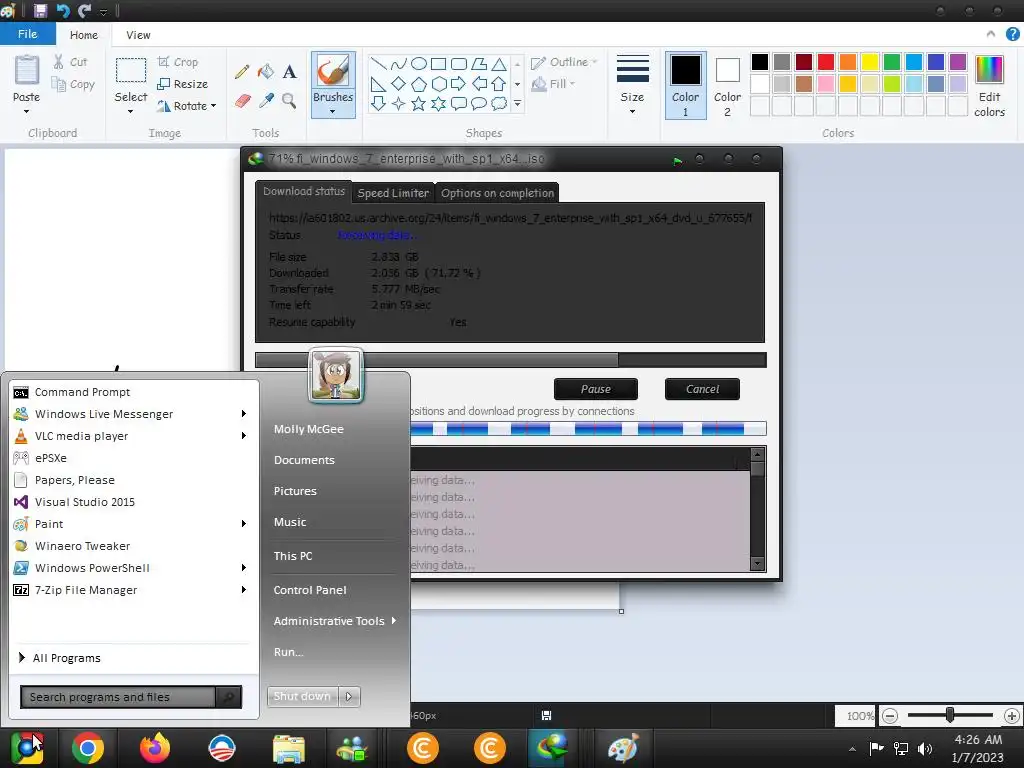Switch to the Home ribbon tab
This screenshot has height=768, width=1024.
tap(84, 35)
